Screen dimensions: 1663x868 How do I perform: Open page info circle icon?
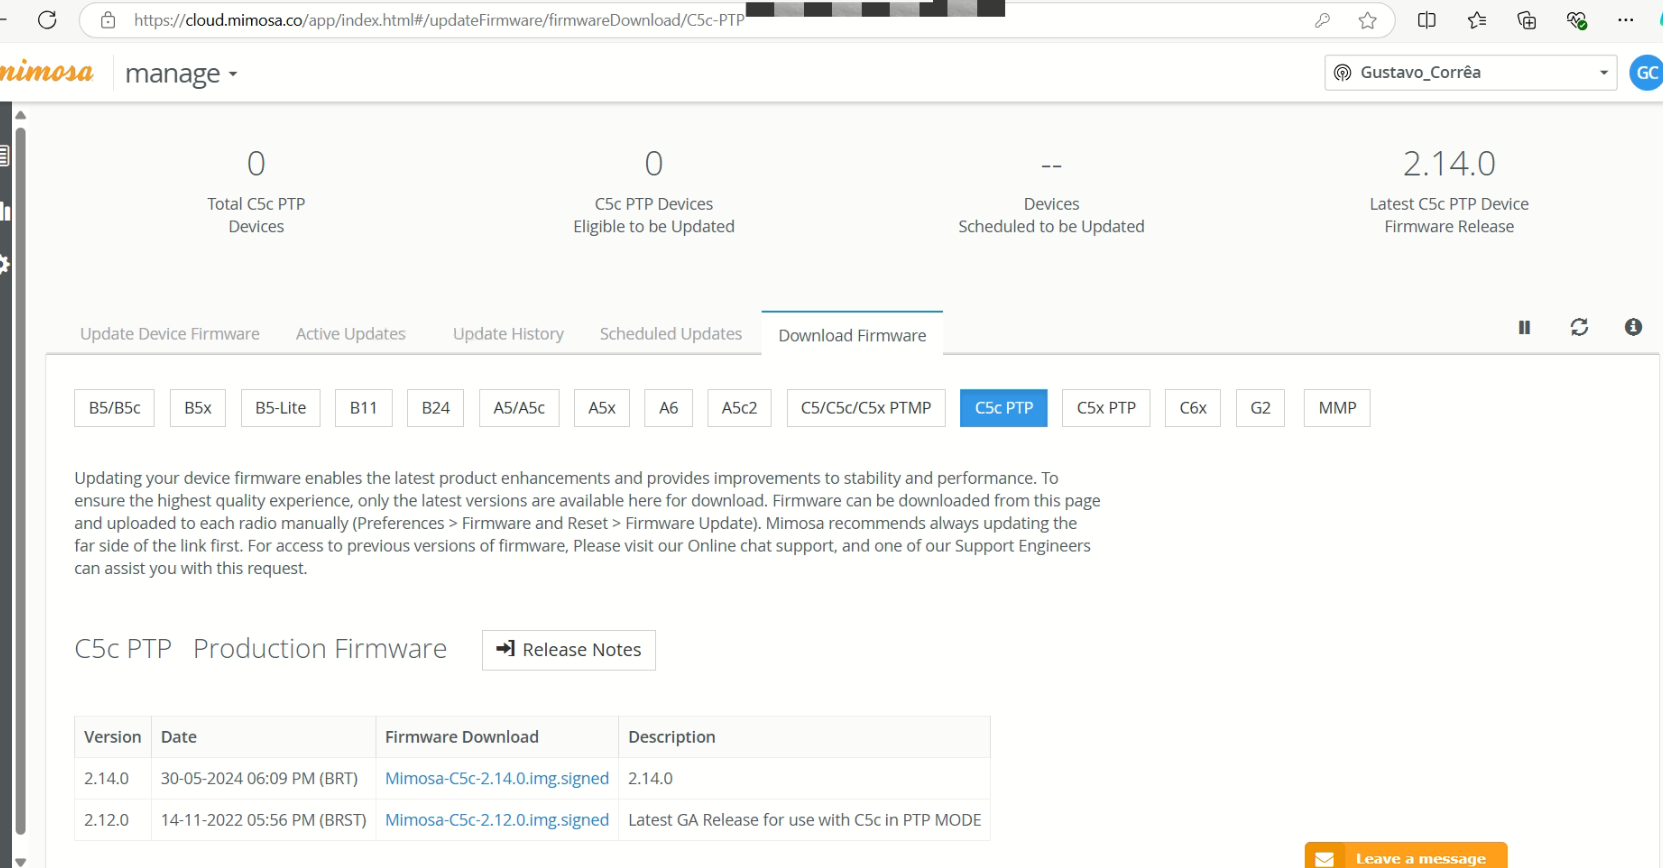click(1633, 327)
